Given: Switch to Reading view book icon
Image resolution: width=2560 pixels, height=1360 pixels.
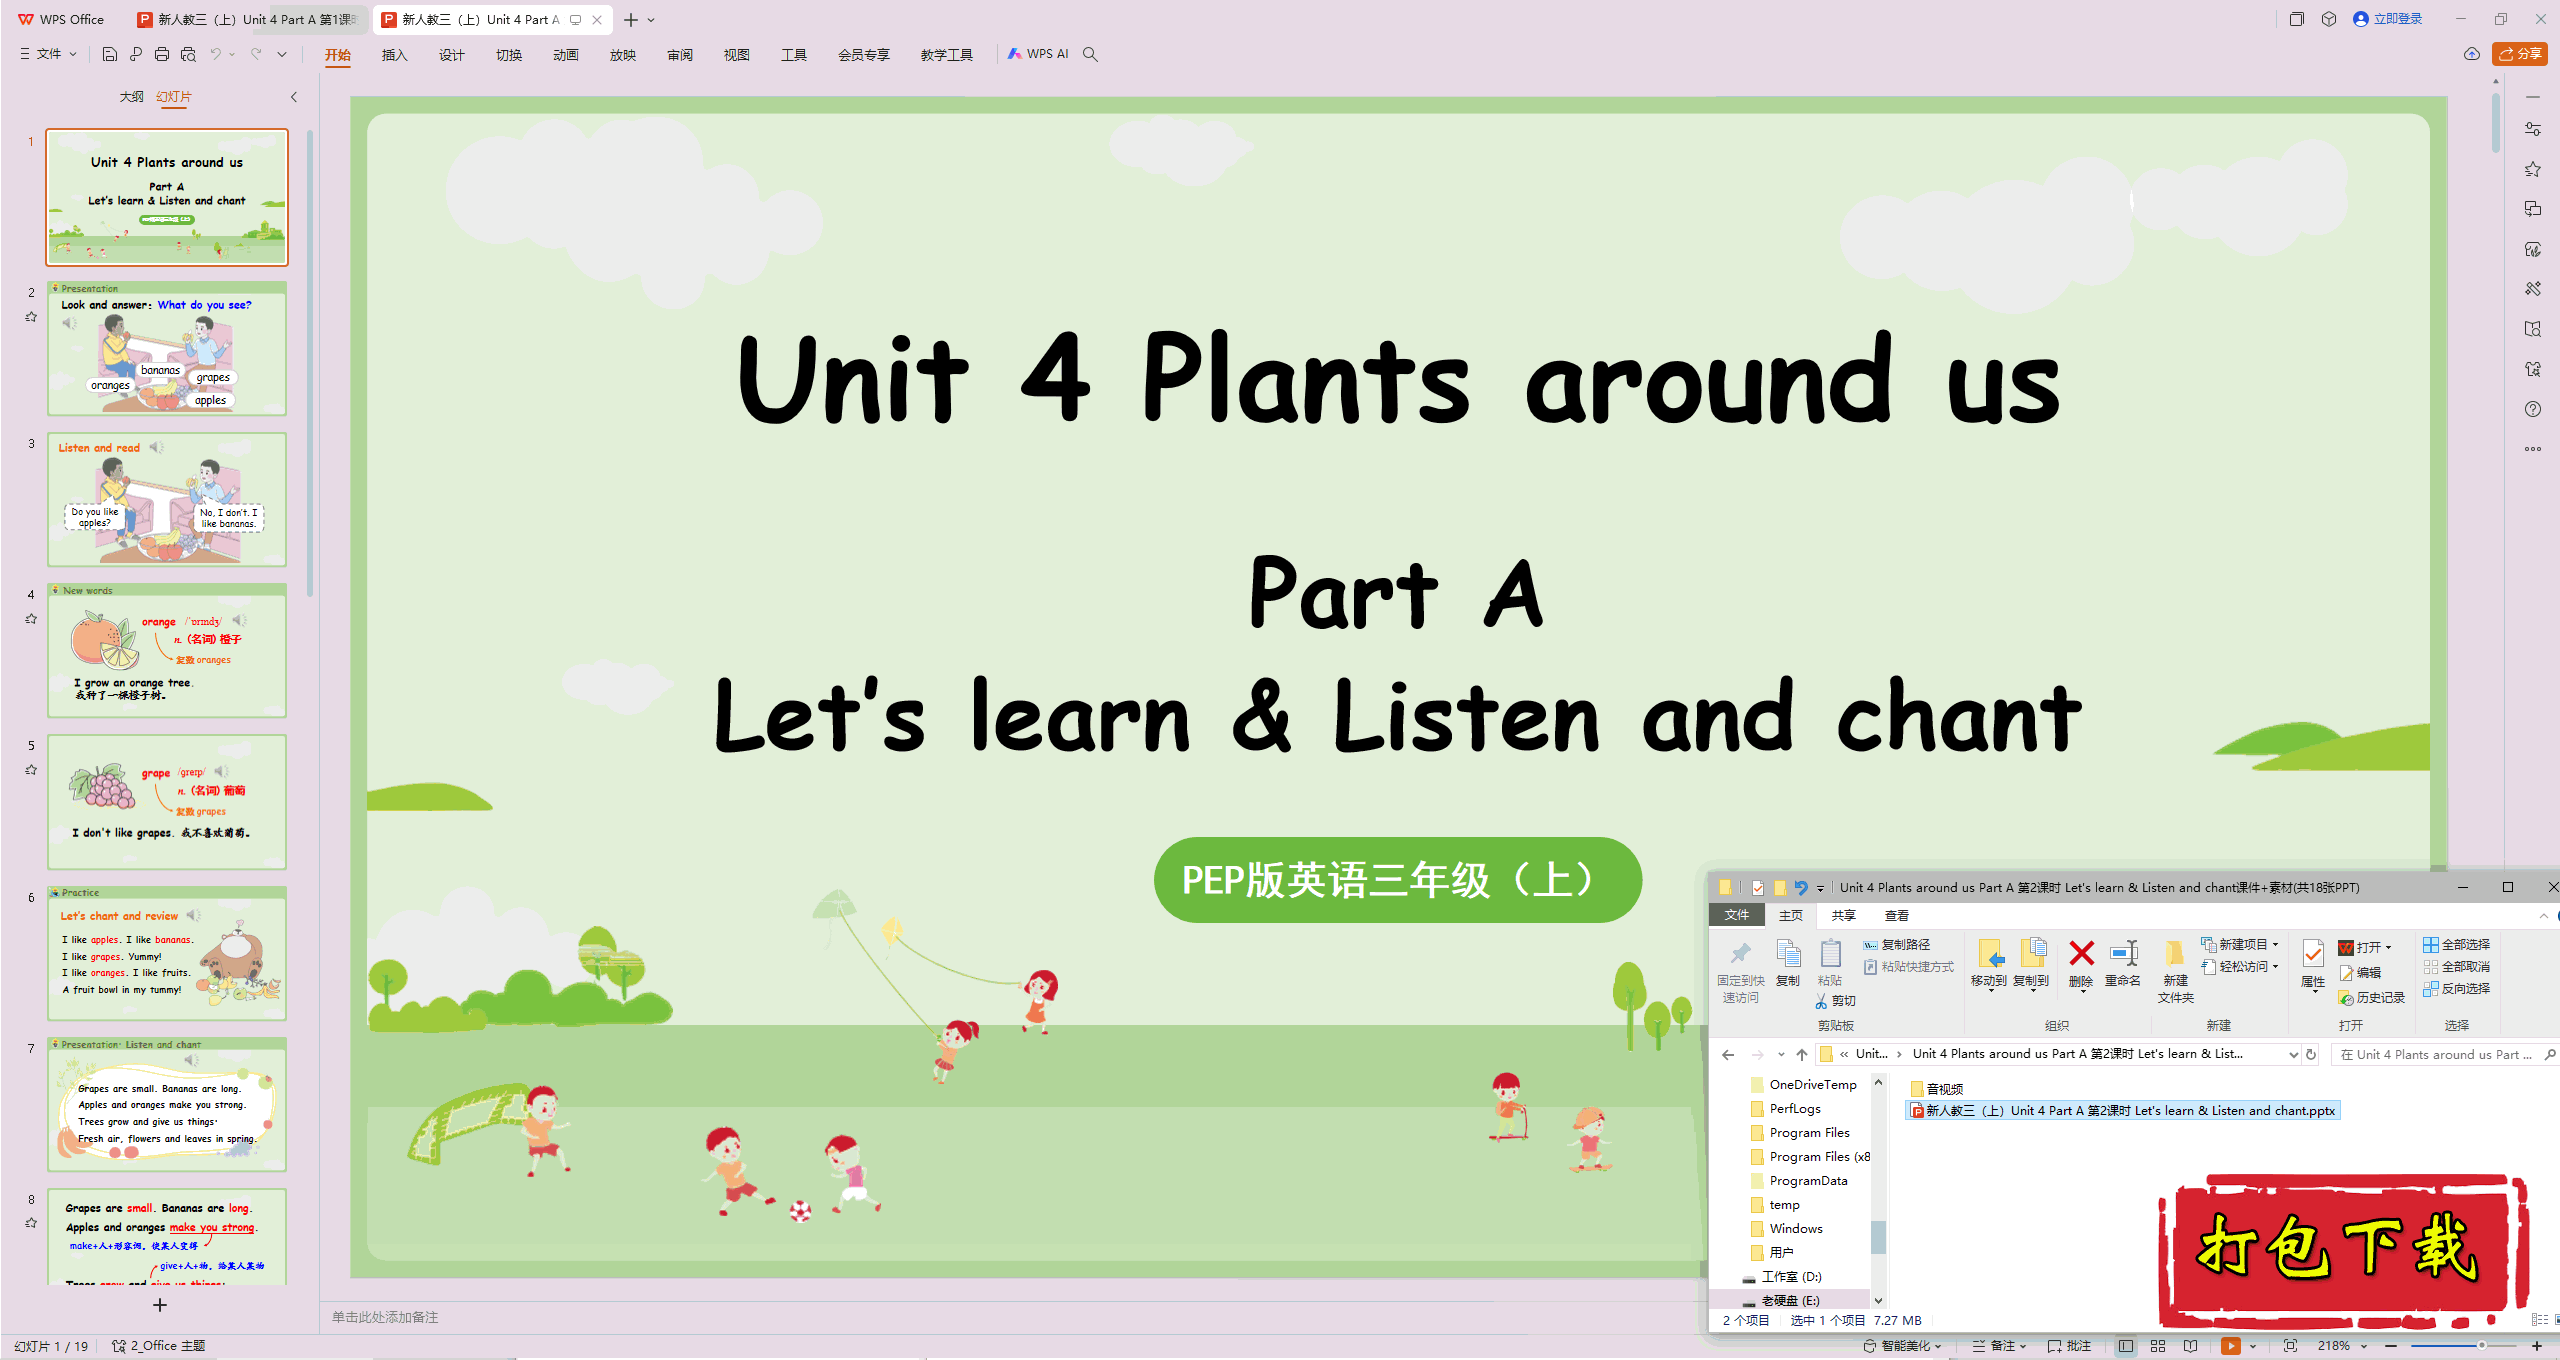Looking at the screenshot, I should click(x=2190, y=1346).
